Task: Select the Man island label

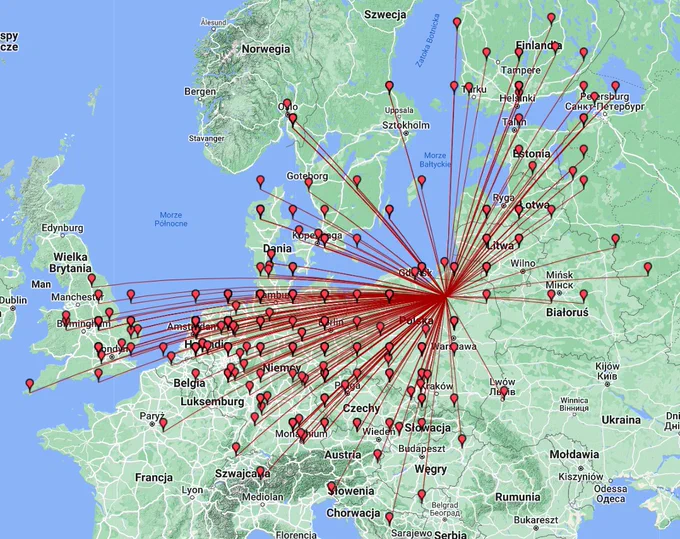Action: tap(41, 284)
